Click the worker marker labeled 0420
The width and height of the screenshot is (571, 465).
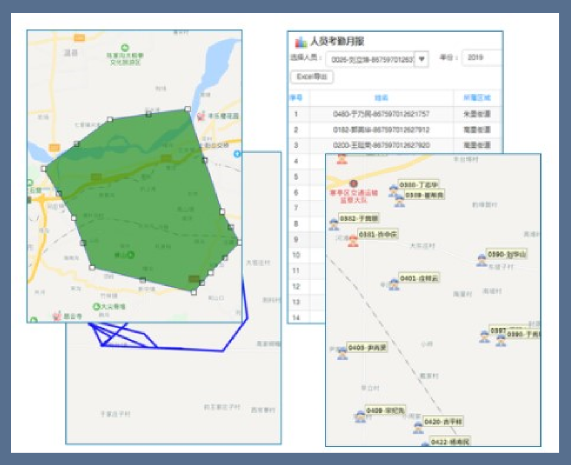tap(418, 427)
